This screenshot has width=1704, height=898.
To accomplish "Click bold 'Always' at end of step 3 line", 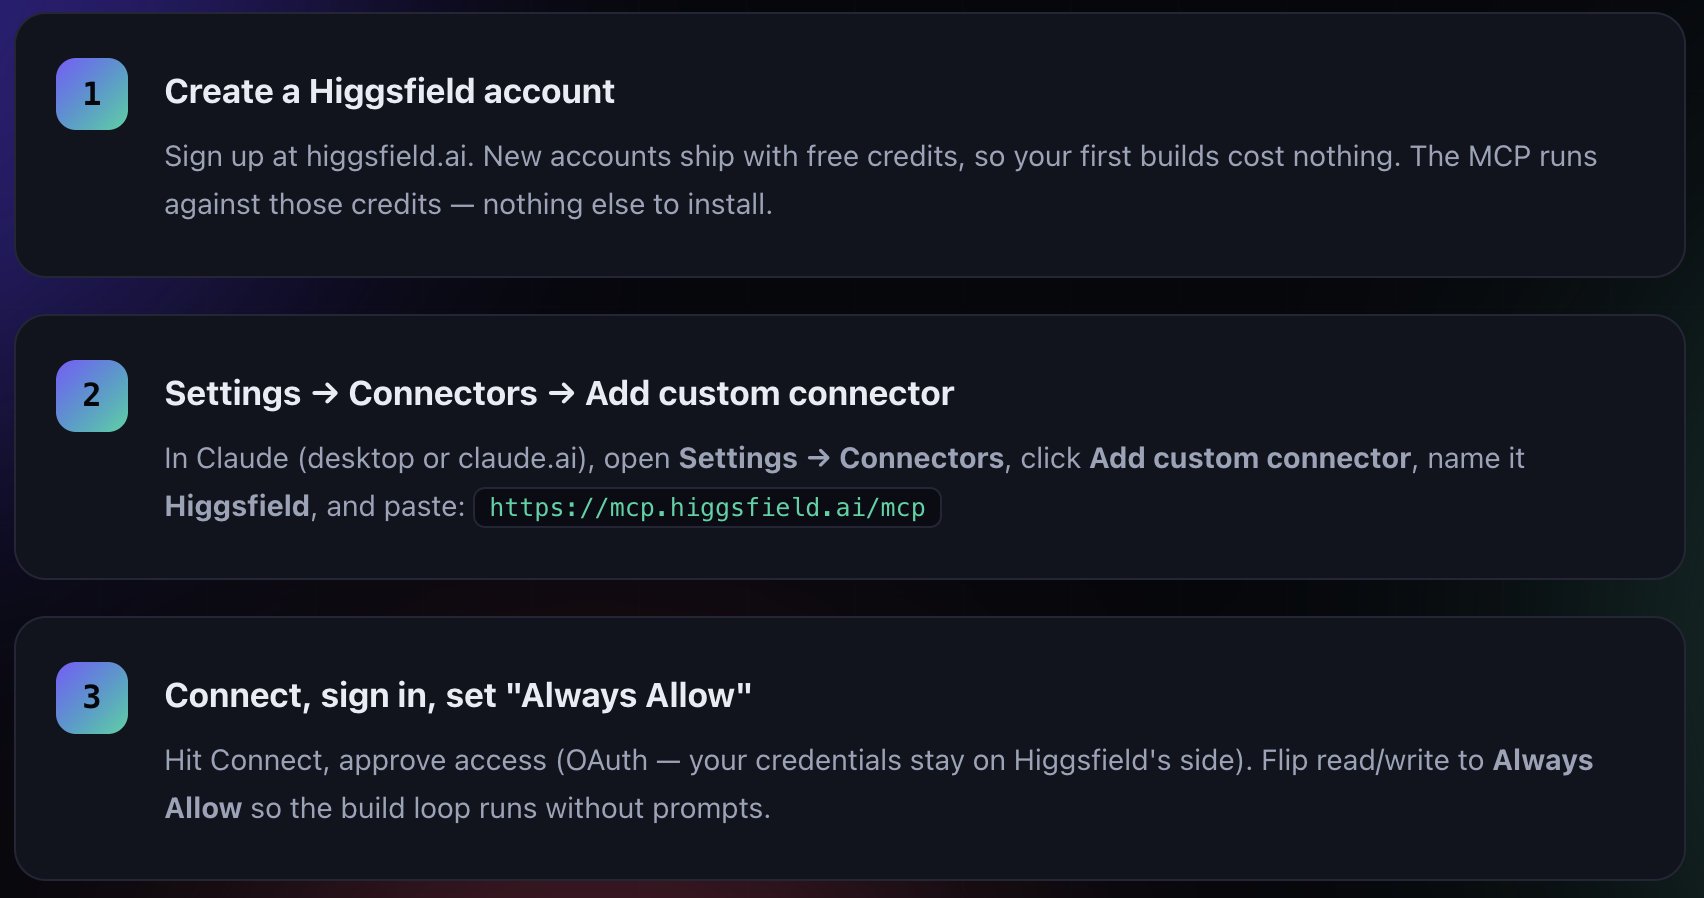I will point(1543,760).
